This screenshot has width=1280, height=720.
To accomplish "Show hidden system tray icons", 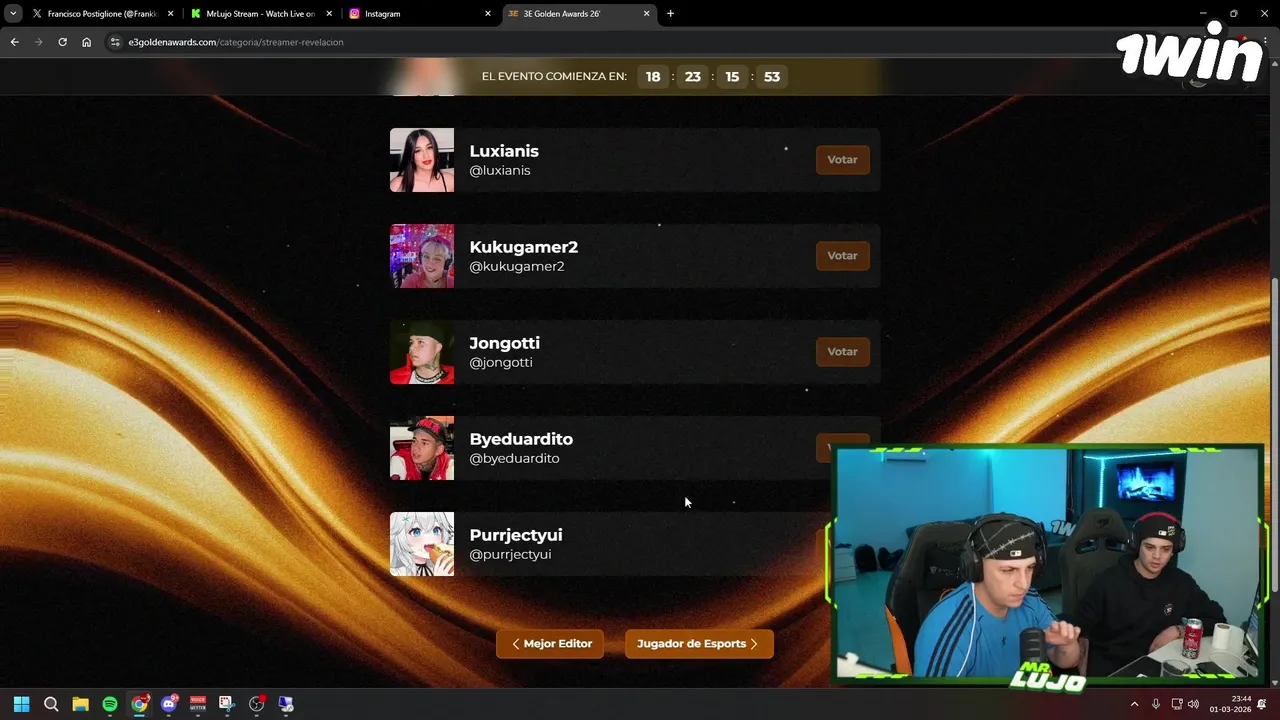I will pyautogui.click(x=1134, y=704).
